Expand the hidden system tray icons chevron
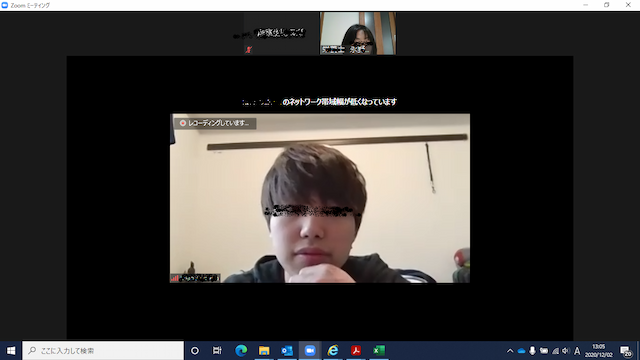Screen dimensions: 640x360 [x=510, y=351]
